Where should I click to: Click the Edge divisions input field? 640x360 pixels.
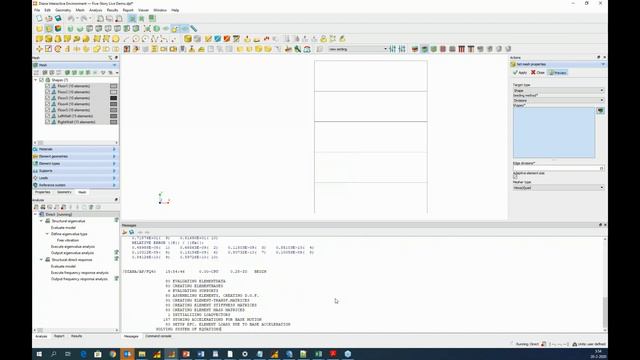pos(558,168)
